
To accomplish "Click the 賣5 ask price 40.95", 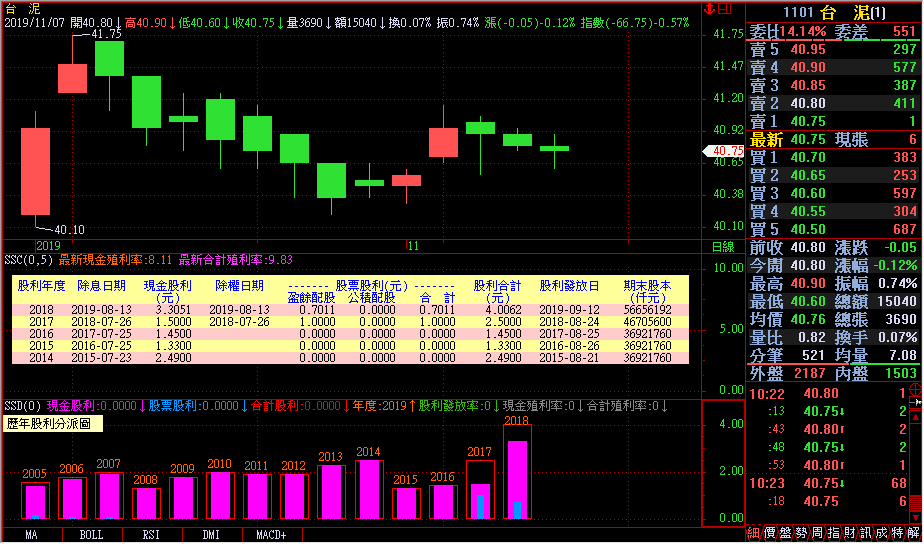I will pos(808,50).
